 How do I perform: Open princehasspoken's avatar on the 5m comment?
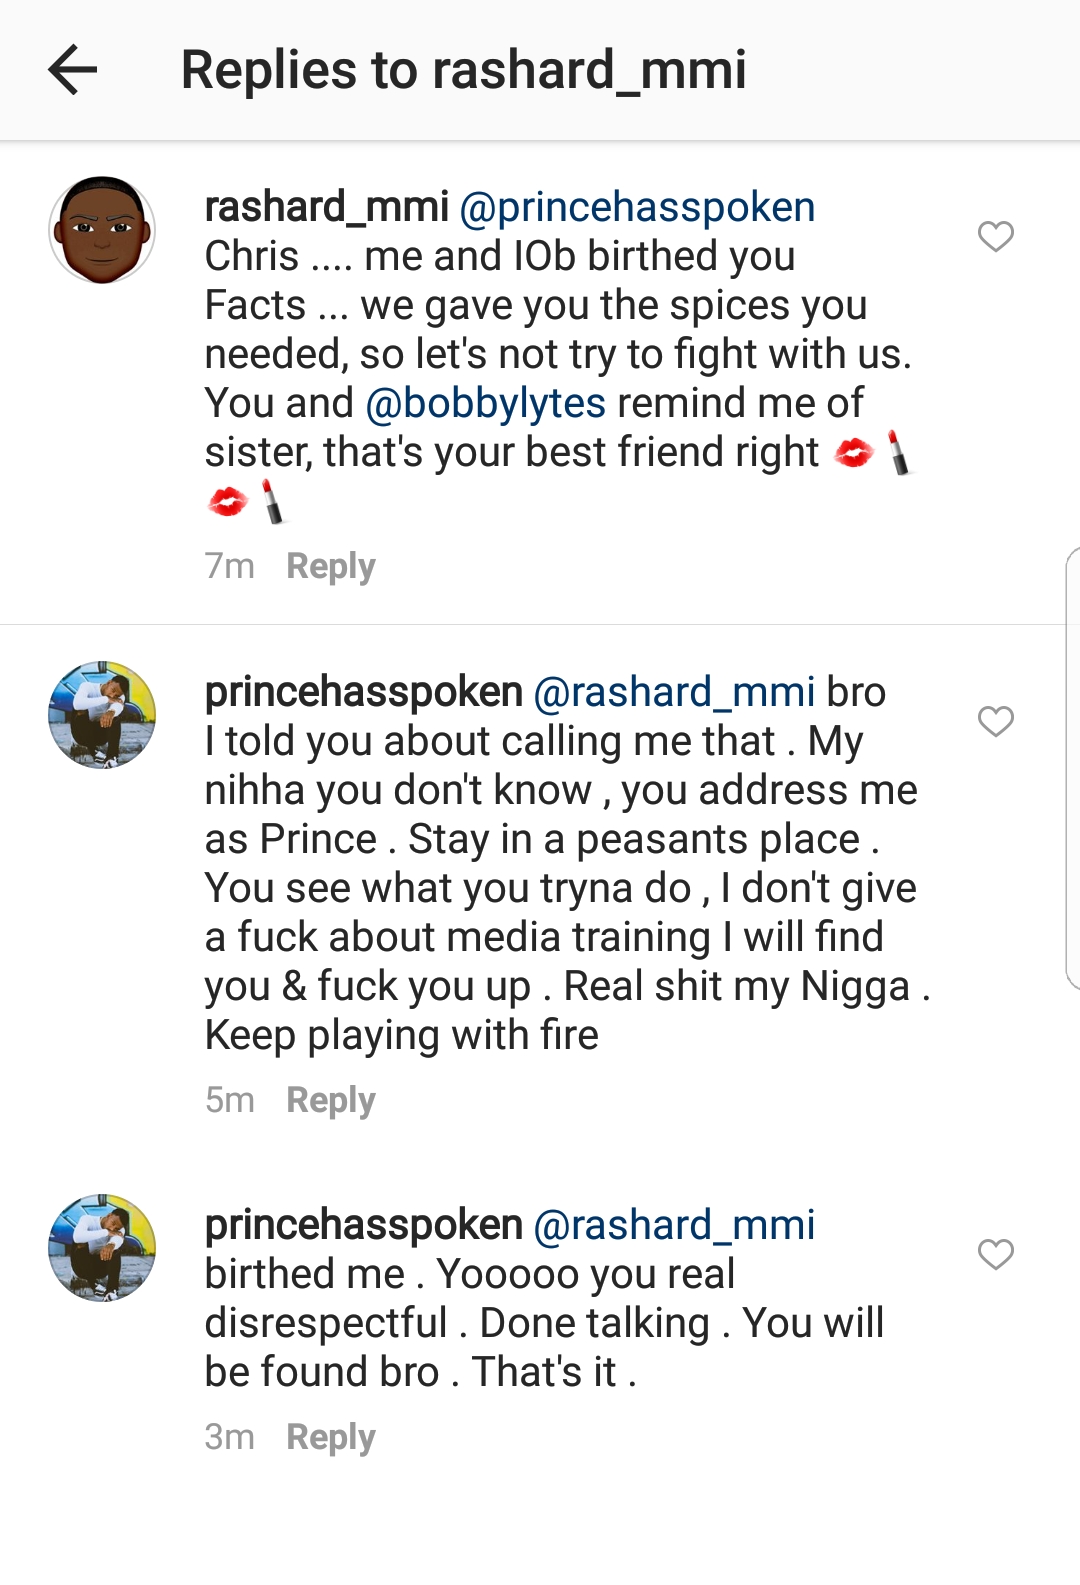[102, 714]
